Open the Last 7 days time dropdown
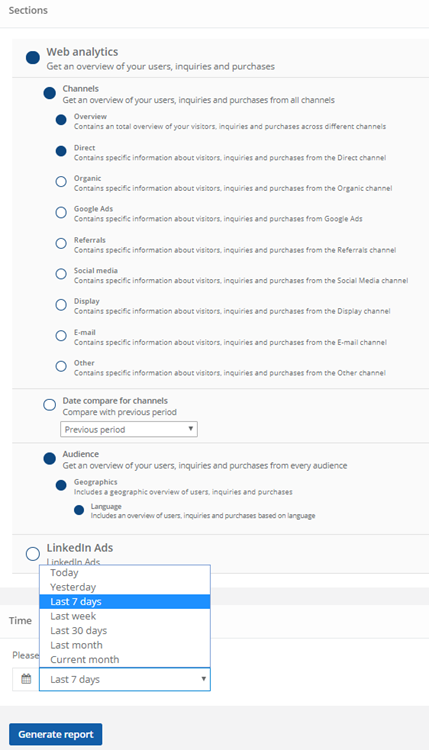This screenshot has width=429, height=750. [x=124, y=679]
